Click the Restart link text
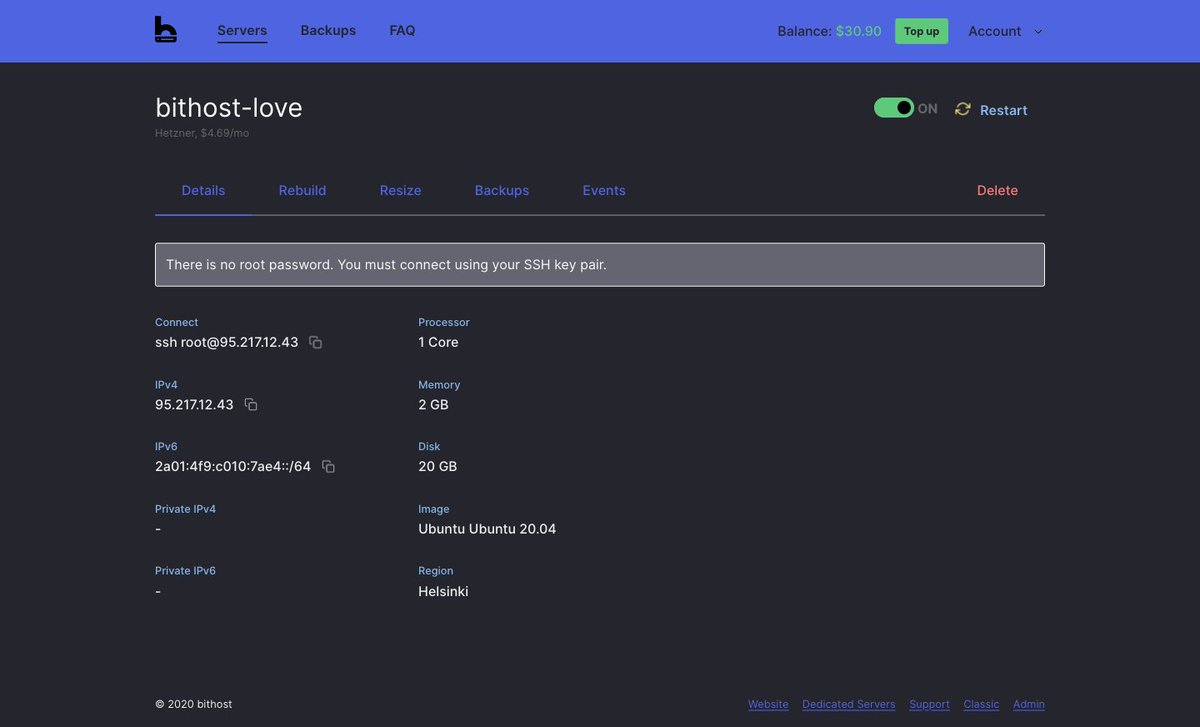The height and width of the screenshot is (727, 1200). pos(1003,110)
